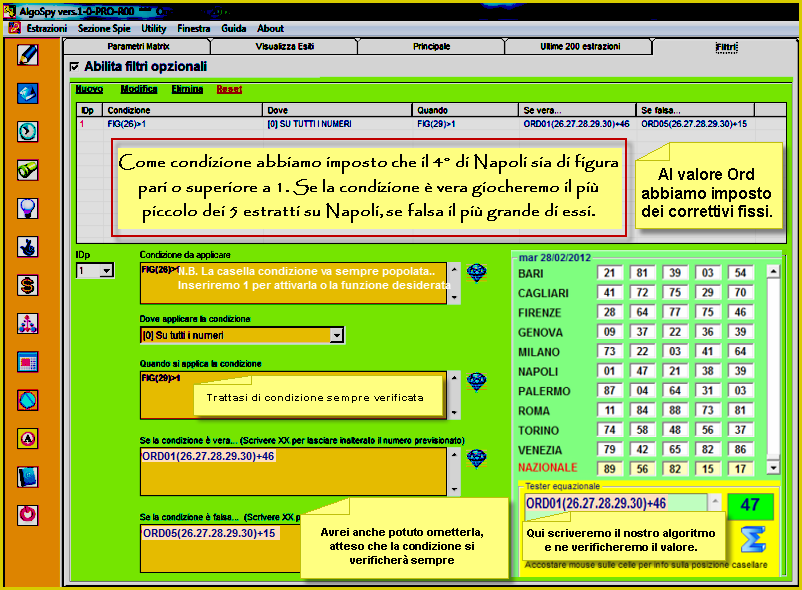Click the "Se vera..." column header

point(577,110)
